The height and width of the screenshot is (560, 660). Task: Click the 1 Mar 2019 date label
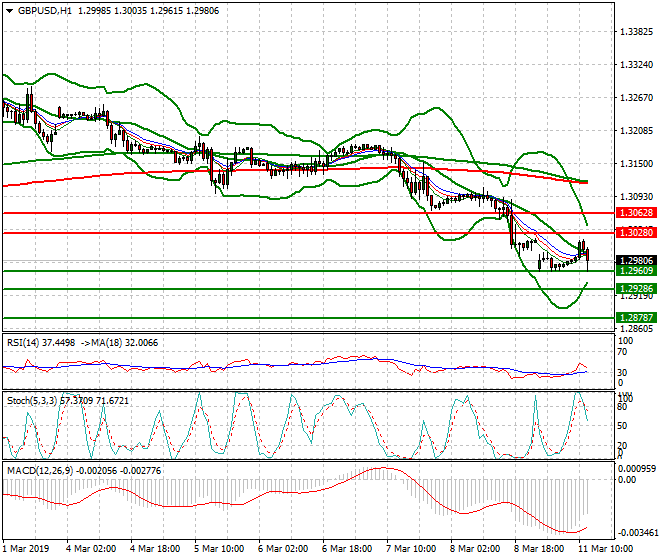click(x=28, y=549)
